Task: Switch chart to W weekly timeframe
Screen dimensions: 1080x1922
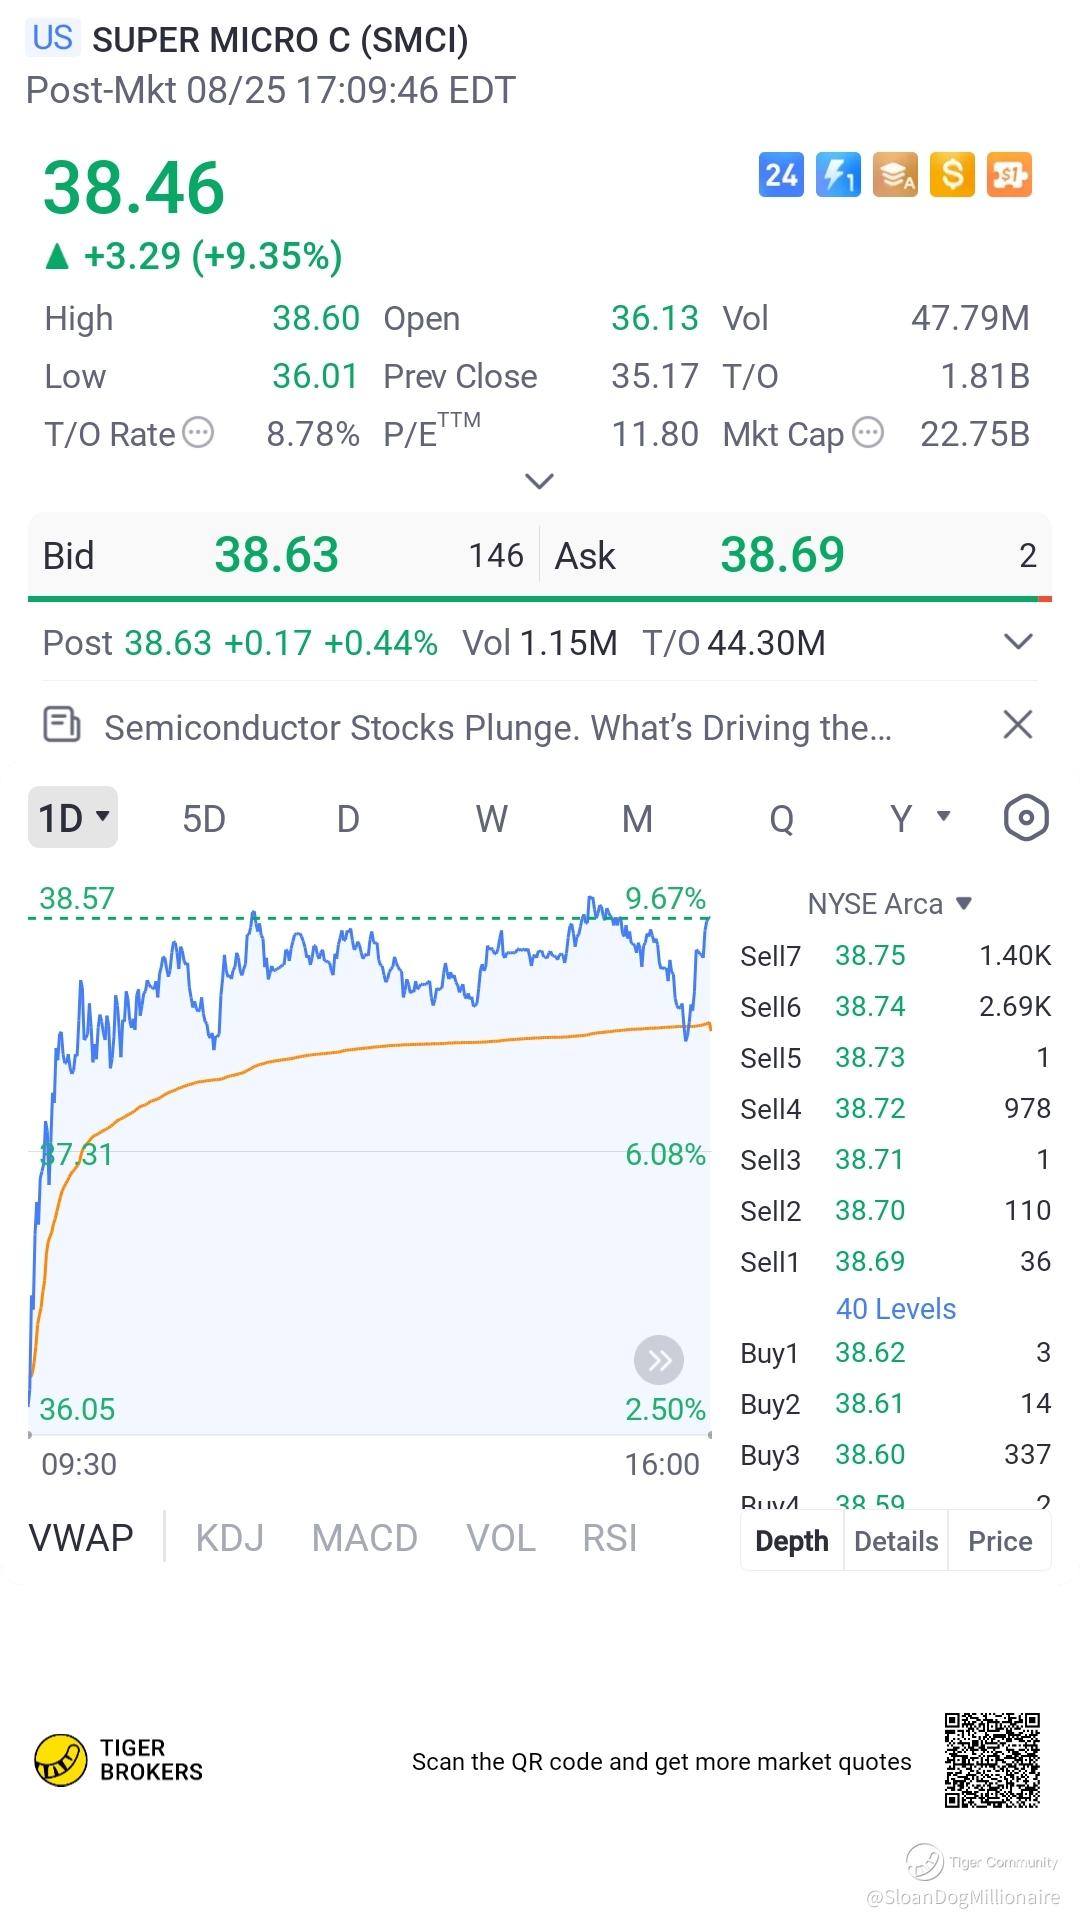Action: click(492, 819)
